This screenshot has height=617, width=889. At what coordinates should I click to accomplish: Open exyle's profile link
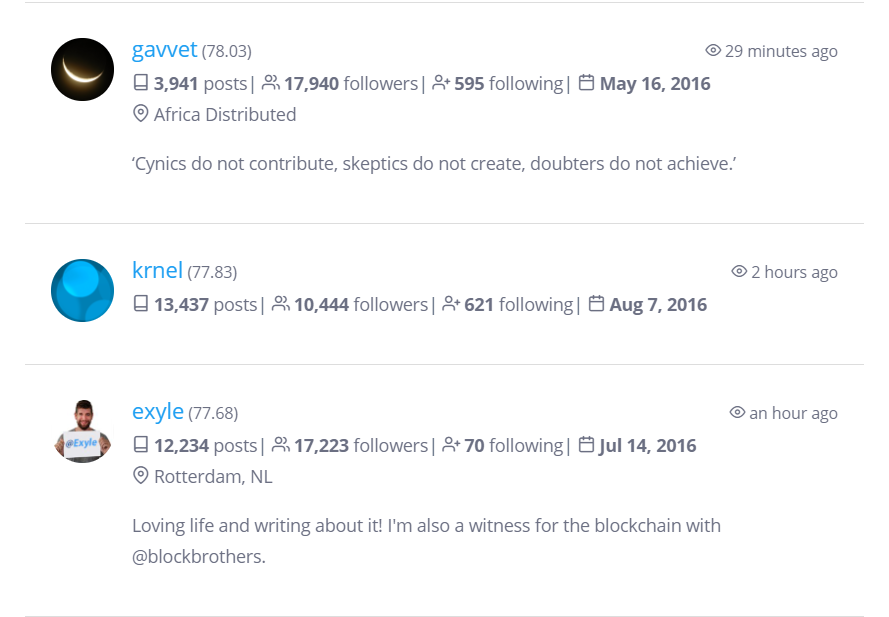point(158,412)
